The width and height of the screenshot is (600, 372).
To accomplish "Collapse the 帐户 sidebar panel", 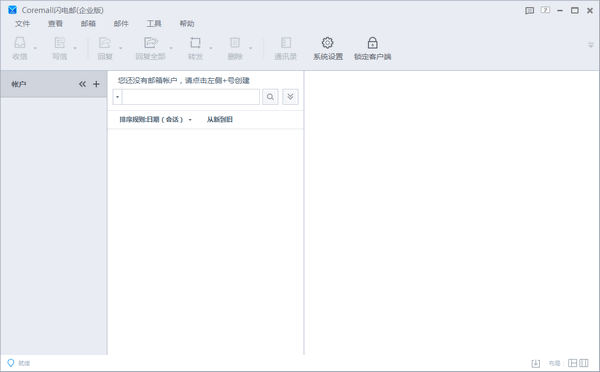I will (x=82, y=84).
